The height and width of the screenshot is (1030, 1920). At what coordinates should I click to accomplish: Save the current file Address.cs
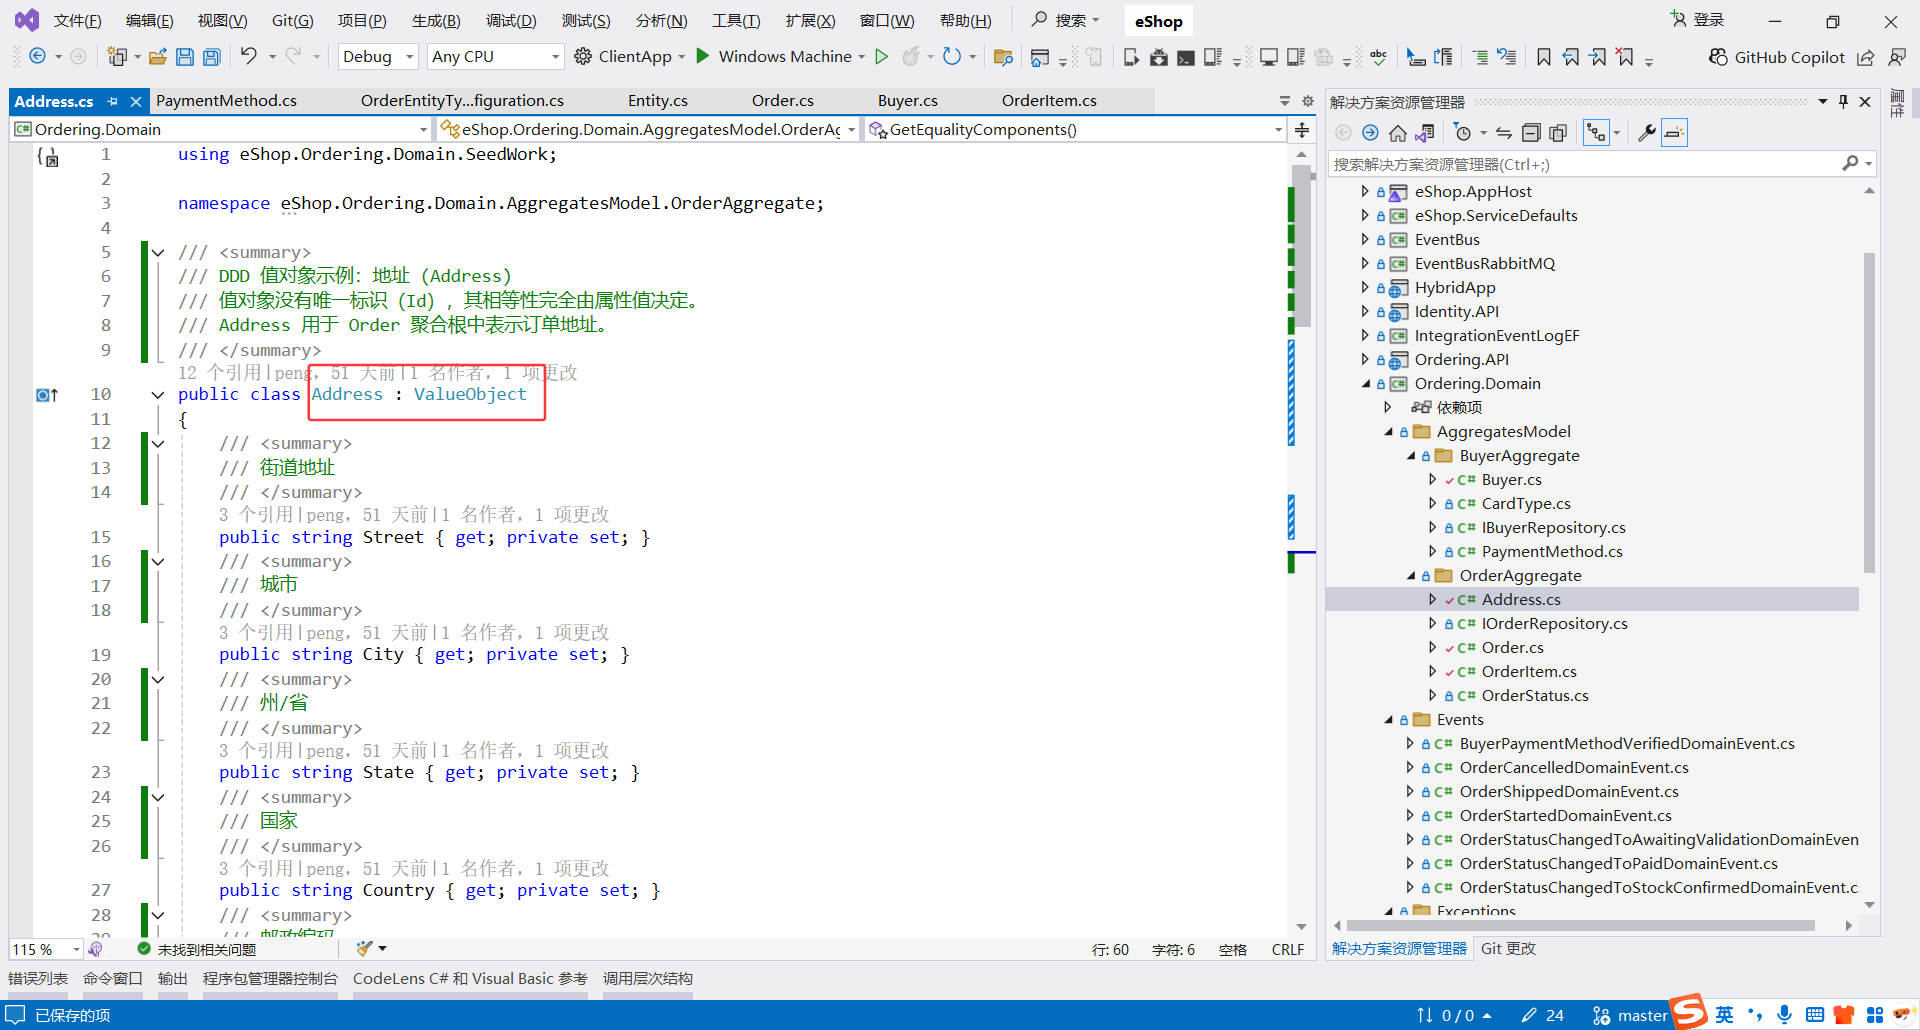[x=185, y=57]
